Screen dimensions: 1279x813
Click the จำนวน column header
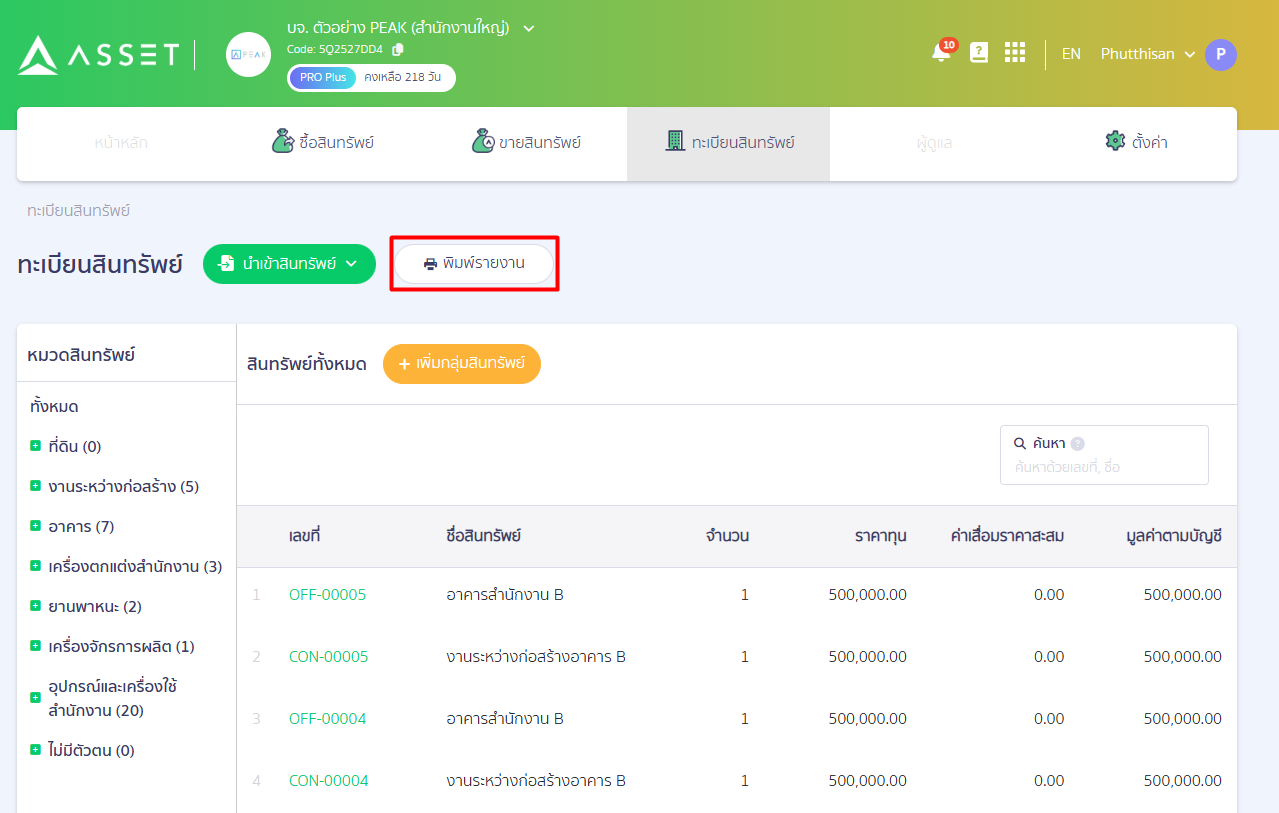727,536
